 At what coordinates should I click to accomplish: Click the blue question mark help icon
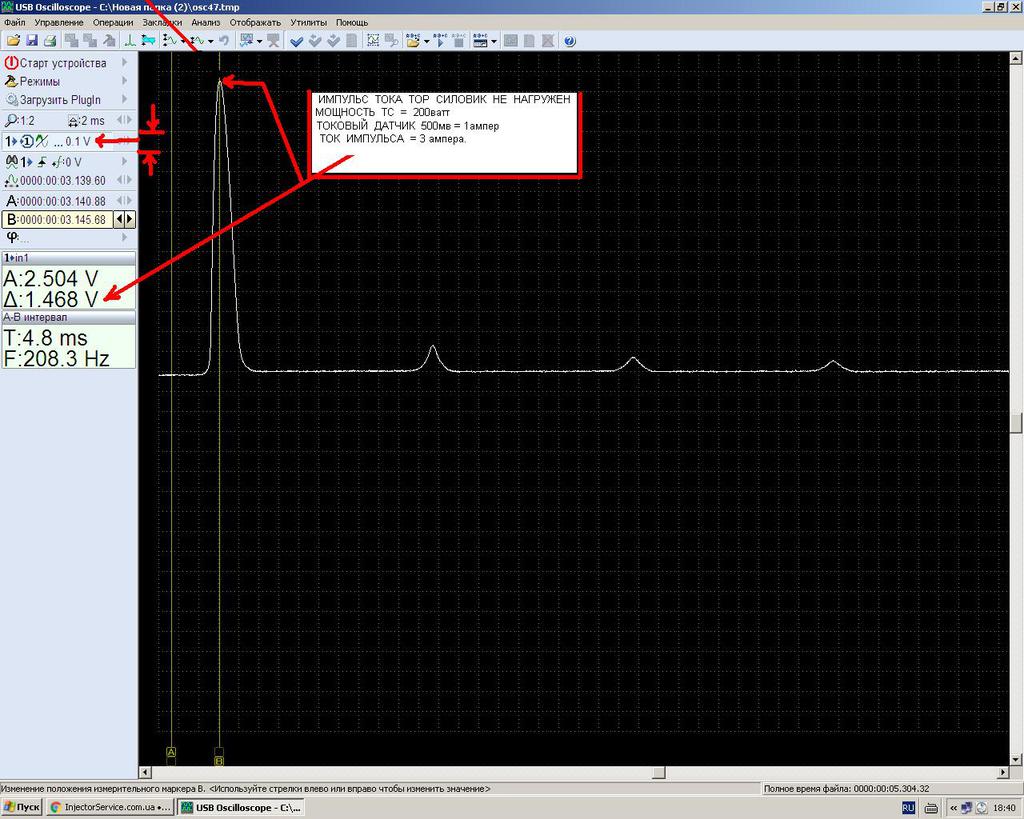(569, 41)
